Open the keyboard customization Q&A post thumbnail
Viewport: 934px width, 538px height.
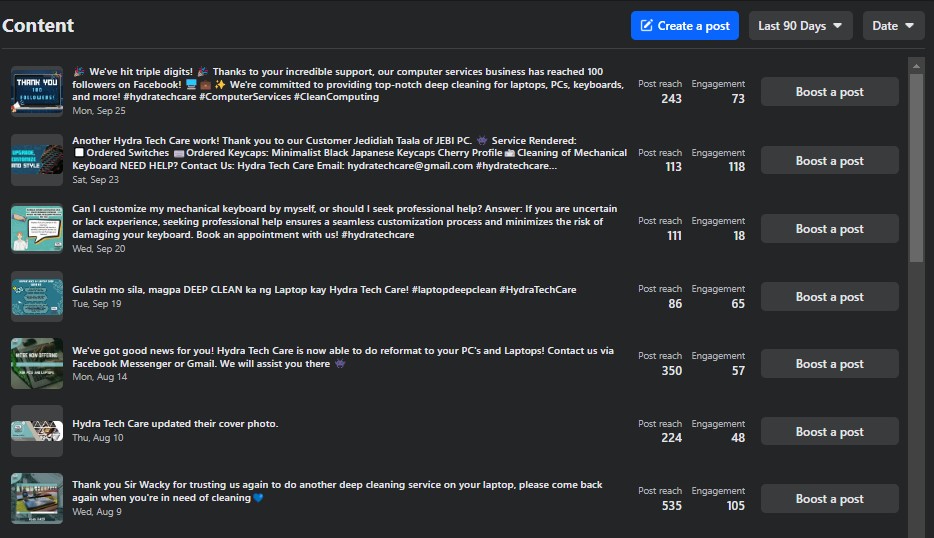tap(37, 229)
